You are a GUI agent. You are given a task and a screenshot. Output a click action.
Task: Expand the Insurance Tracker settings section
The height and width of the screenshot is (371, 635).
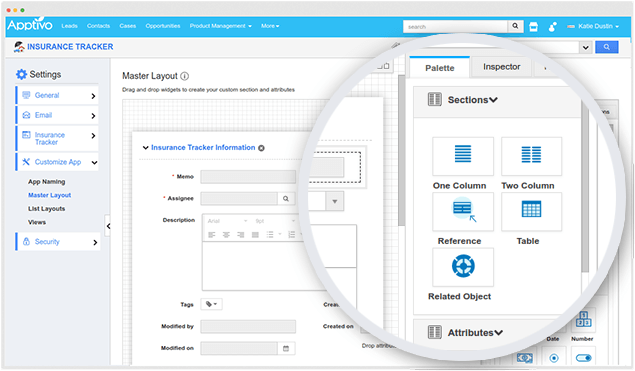(x=57, y=138)
